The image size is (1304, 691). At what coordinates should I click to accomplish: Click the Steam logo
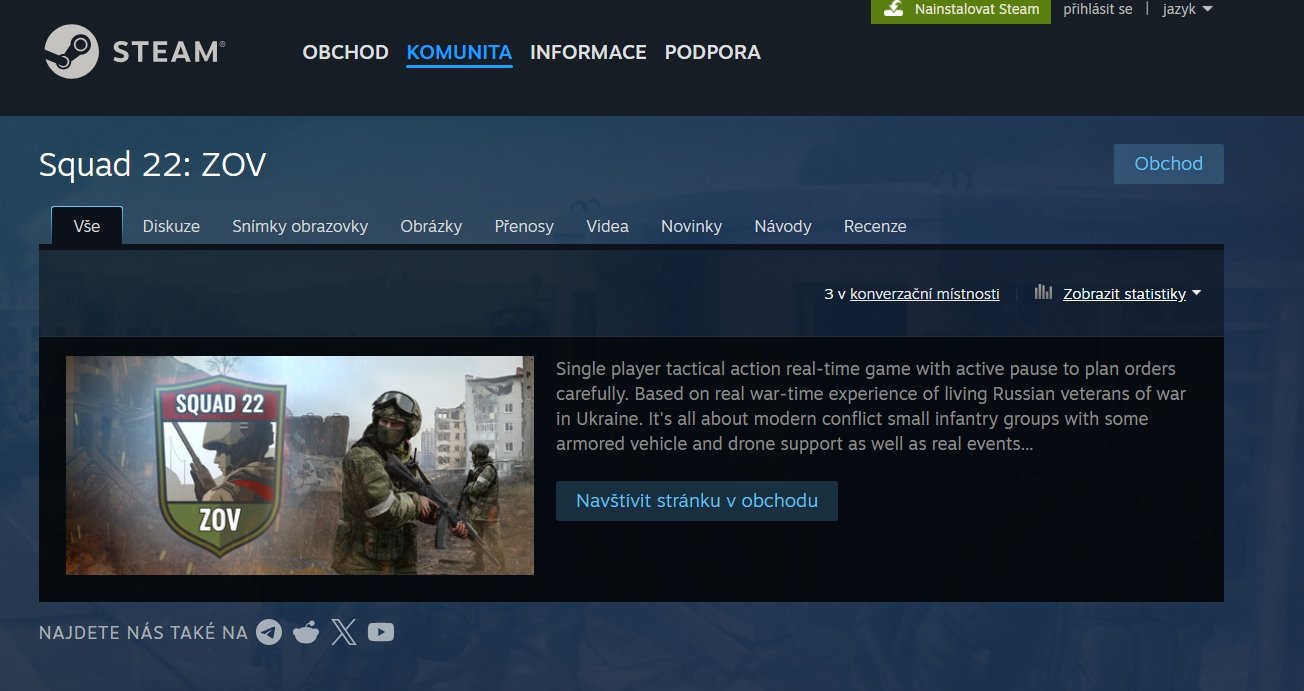[x=135, y=52]
